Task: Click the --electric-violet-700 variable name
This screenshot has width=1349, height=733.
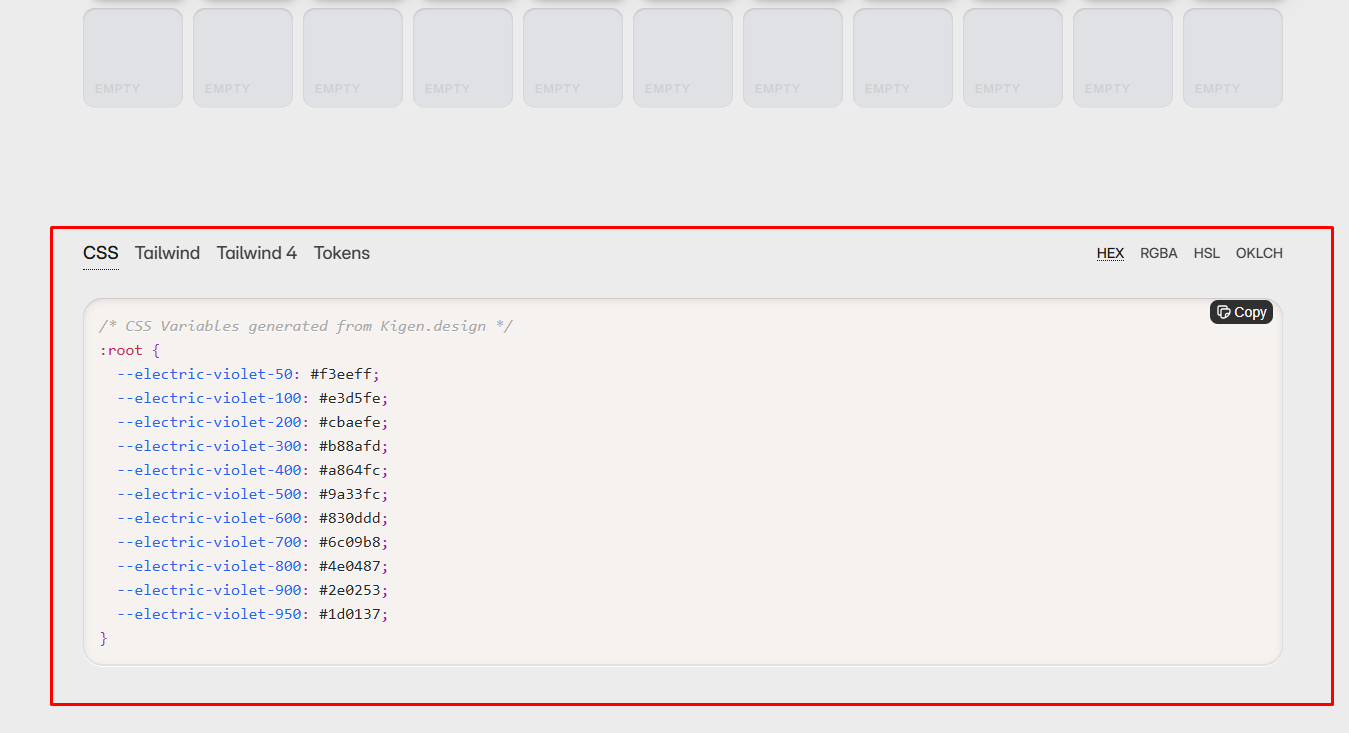Action: point(208,542)
